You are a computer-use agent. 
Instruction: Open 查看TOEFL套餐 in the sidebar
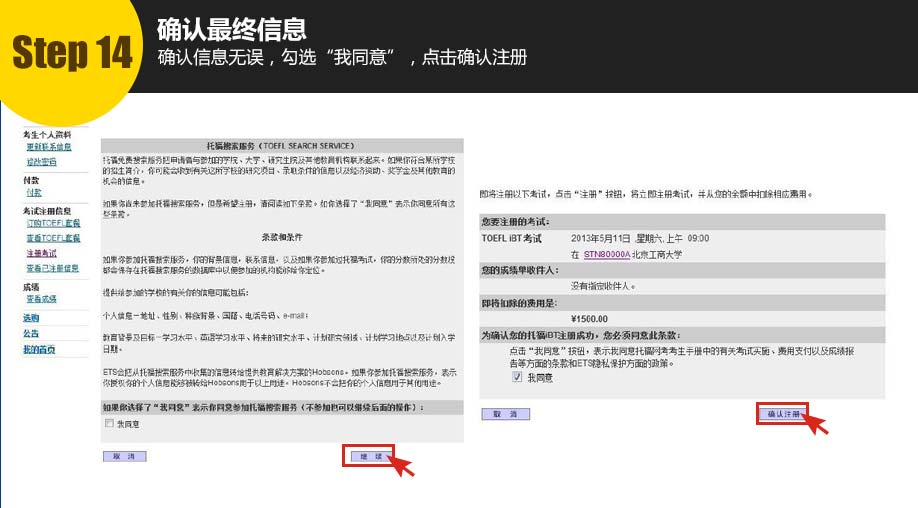click(x=53, y=238)
